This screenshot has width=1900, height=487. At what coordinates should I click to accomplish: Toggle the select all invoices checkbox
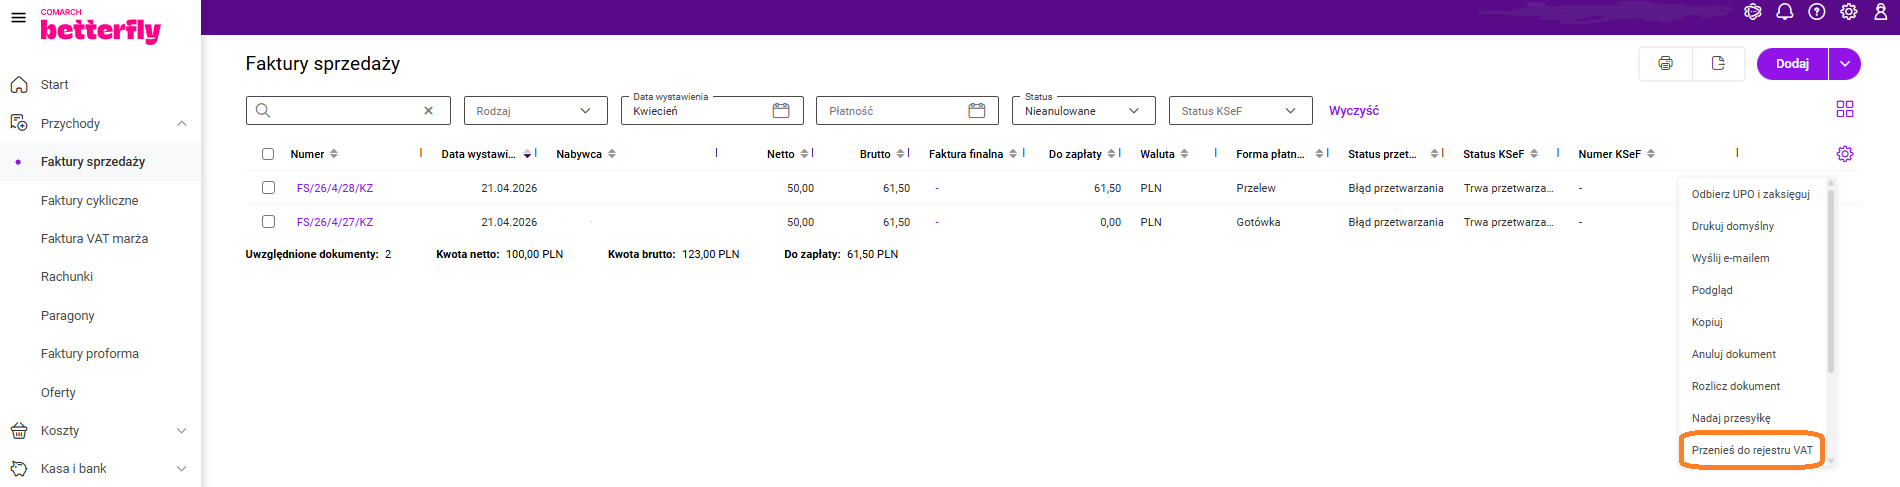[268, 154]
